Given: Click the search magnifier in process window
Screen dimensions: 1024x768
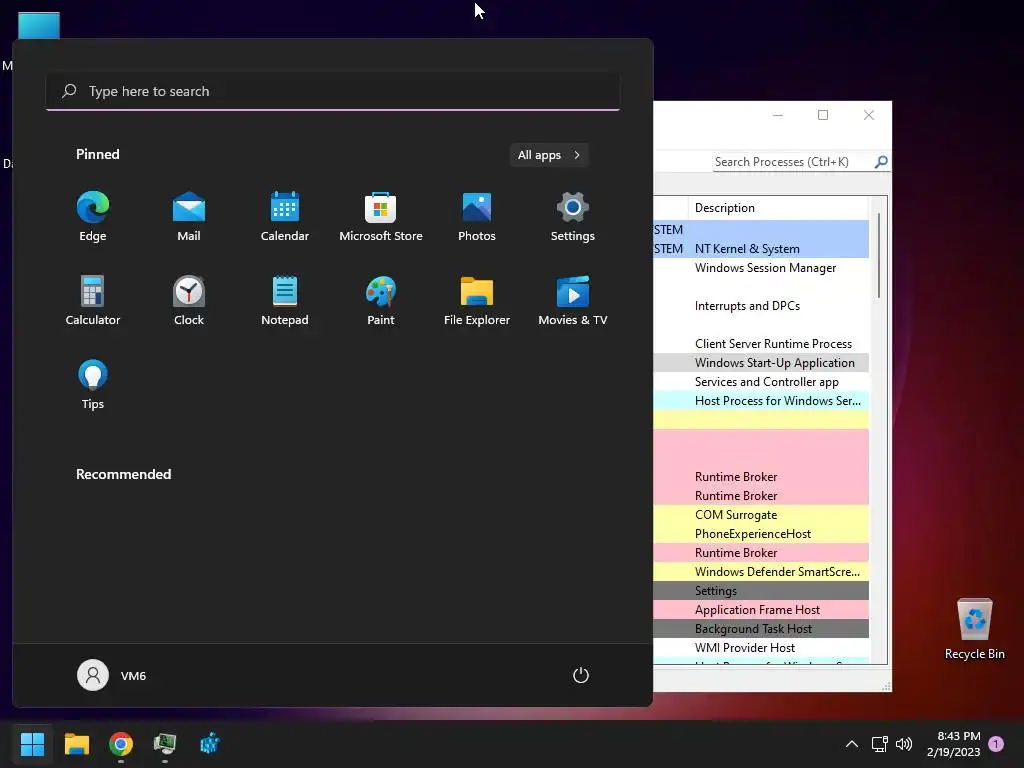Looking at the screenshot, I should tap(881, 161).
